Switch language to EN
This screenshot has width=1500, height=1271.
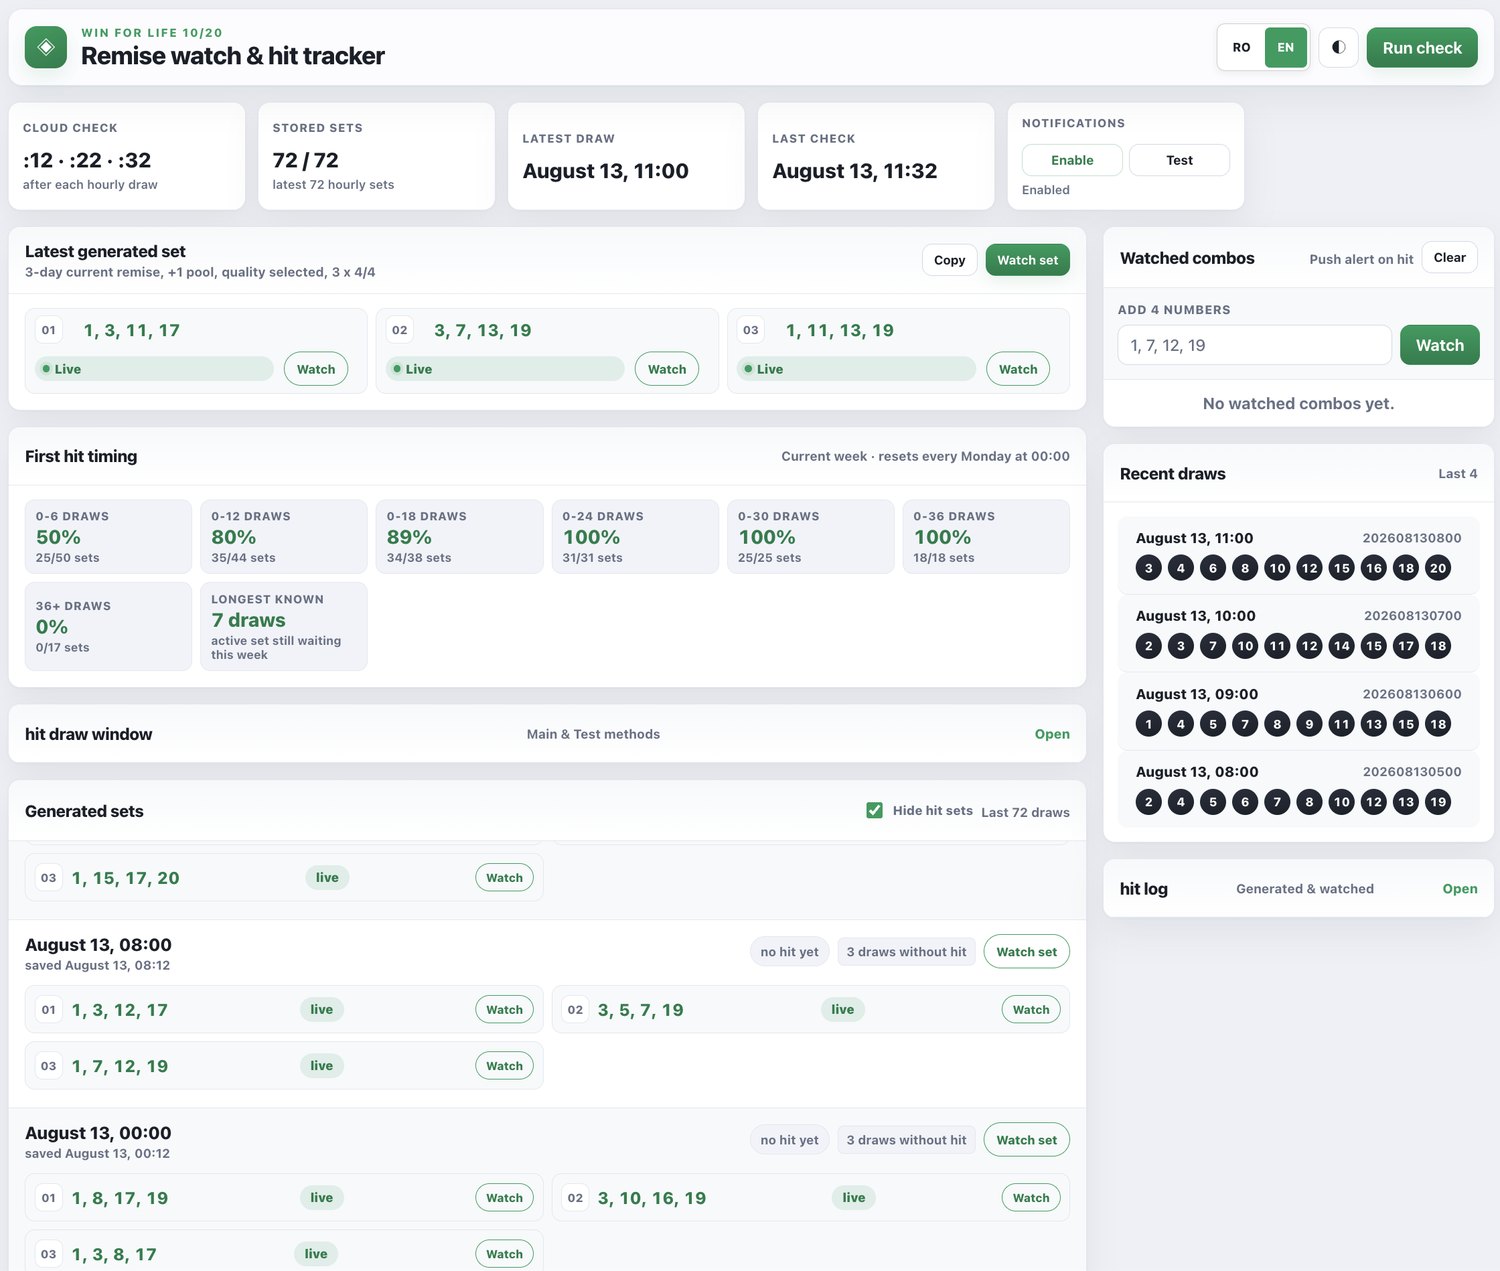[1286, 47]
